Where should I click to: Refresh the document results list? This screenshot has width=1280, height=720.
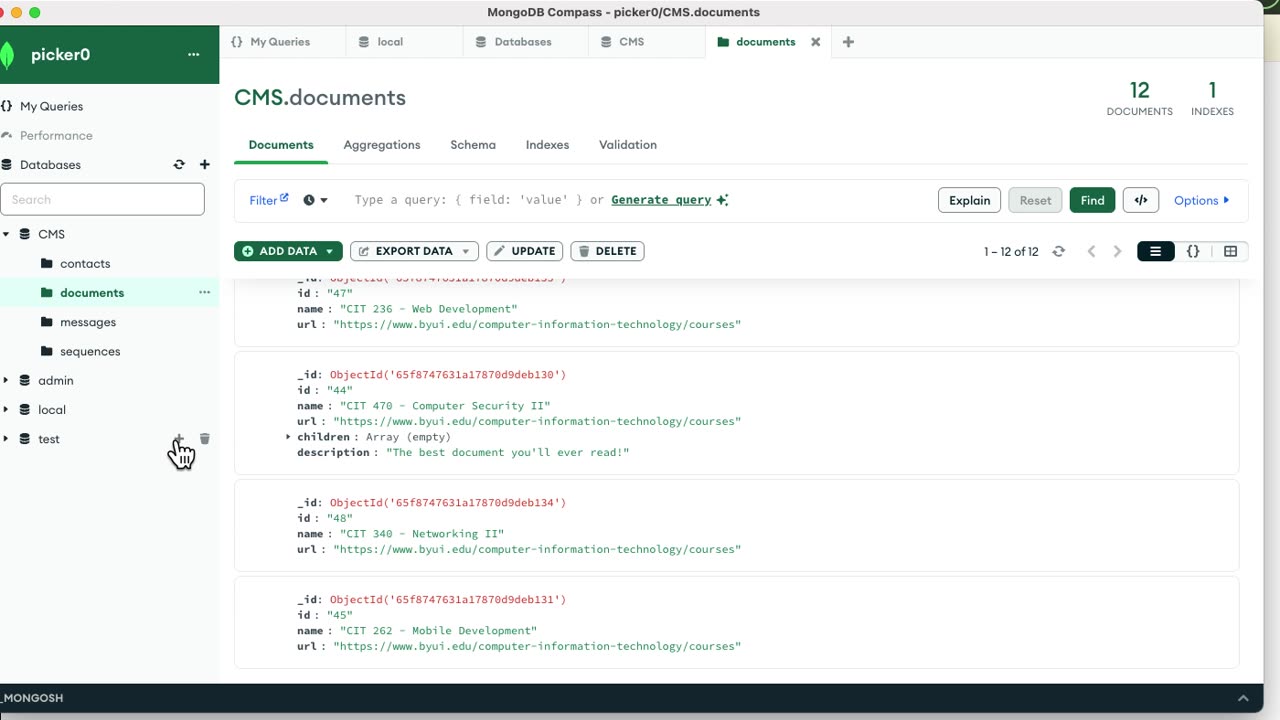click(1059, 252)
